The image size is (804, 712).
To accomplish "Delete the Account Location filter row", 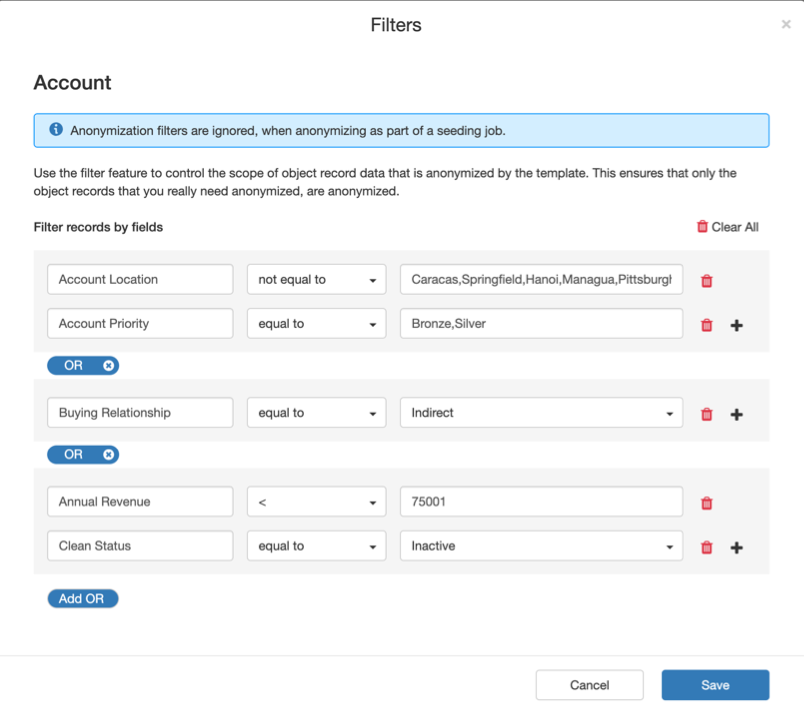I will click(x=707, y=281).
